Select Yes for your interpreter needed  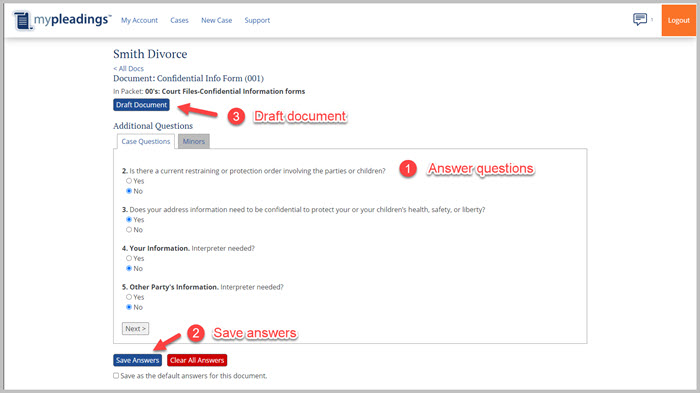tap(129, 258)
